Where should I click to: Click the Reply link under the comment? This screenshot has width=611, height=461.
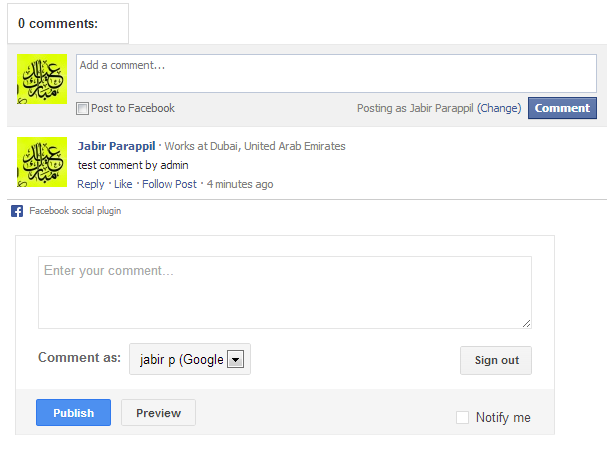tap(90, 184)
